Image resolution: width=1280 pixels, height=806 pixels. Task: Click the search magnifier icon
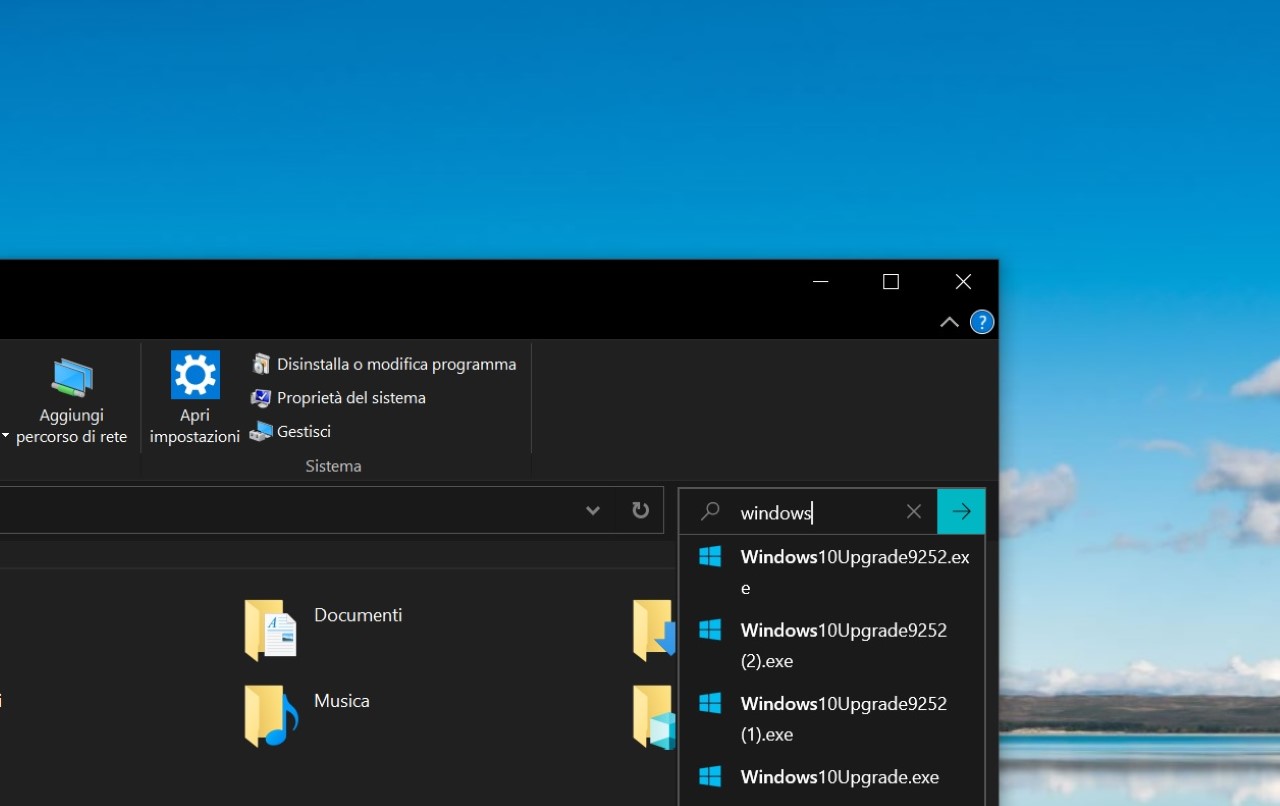[x=710, y=512]
